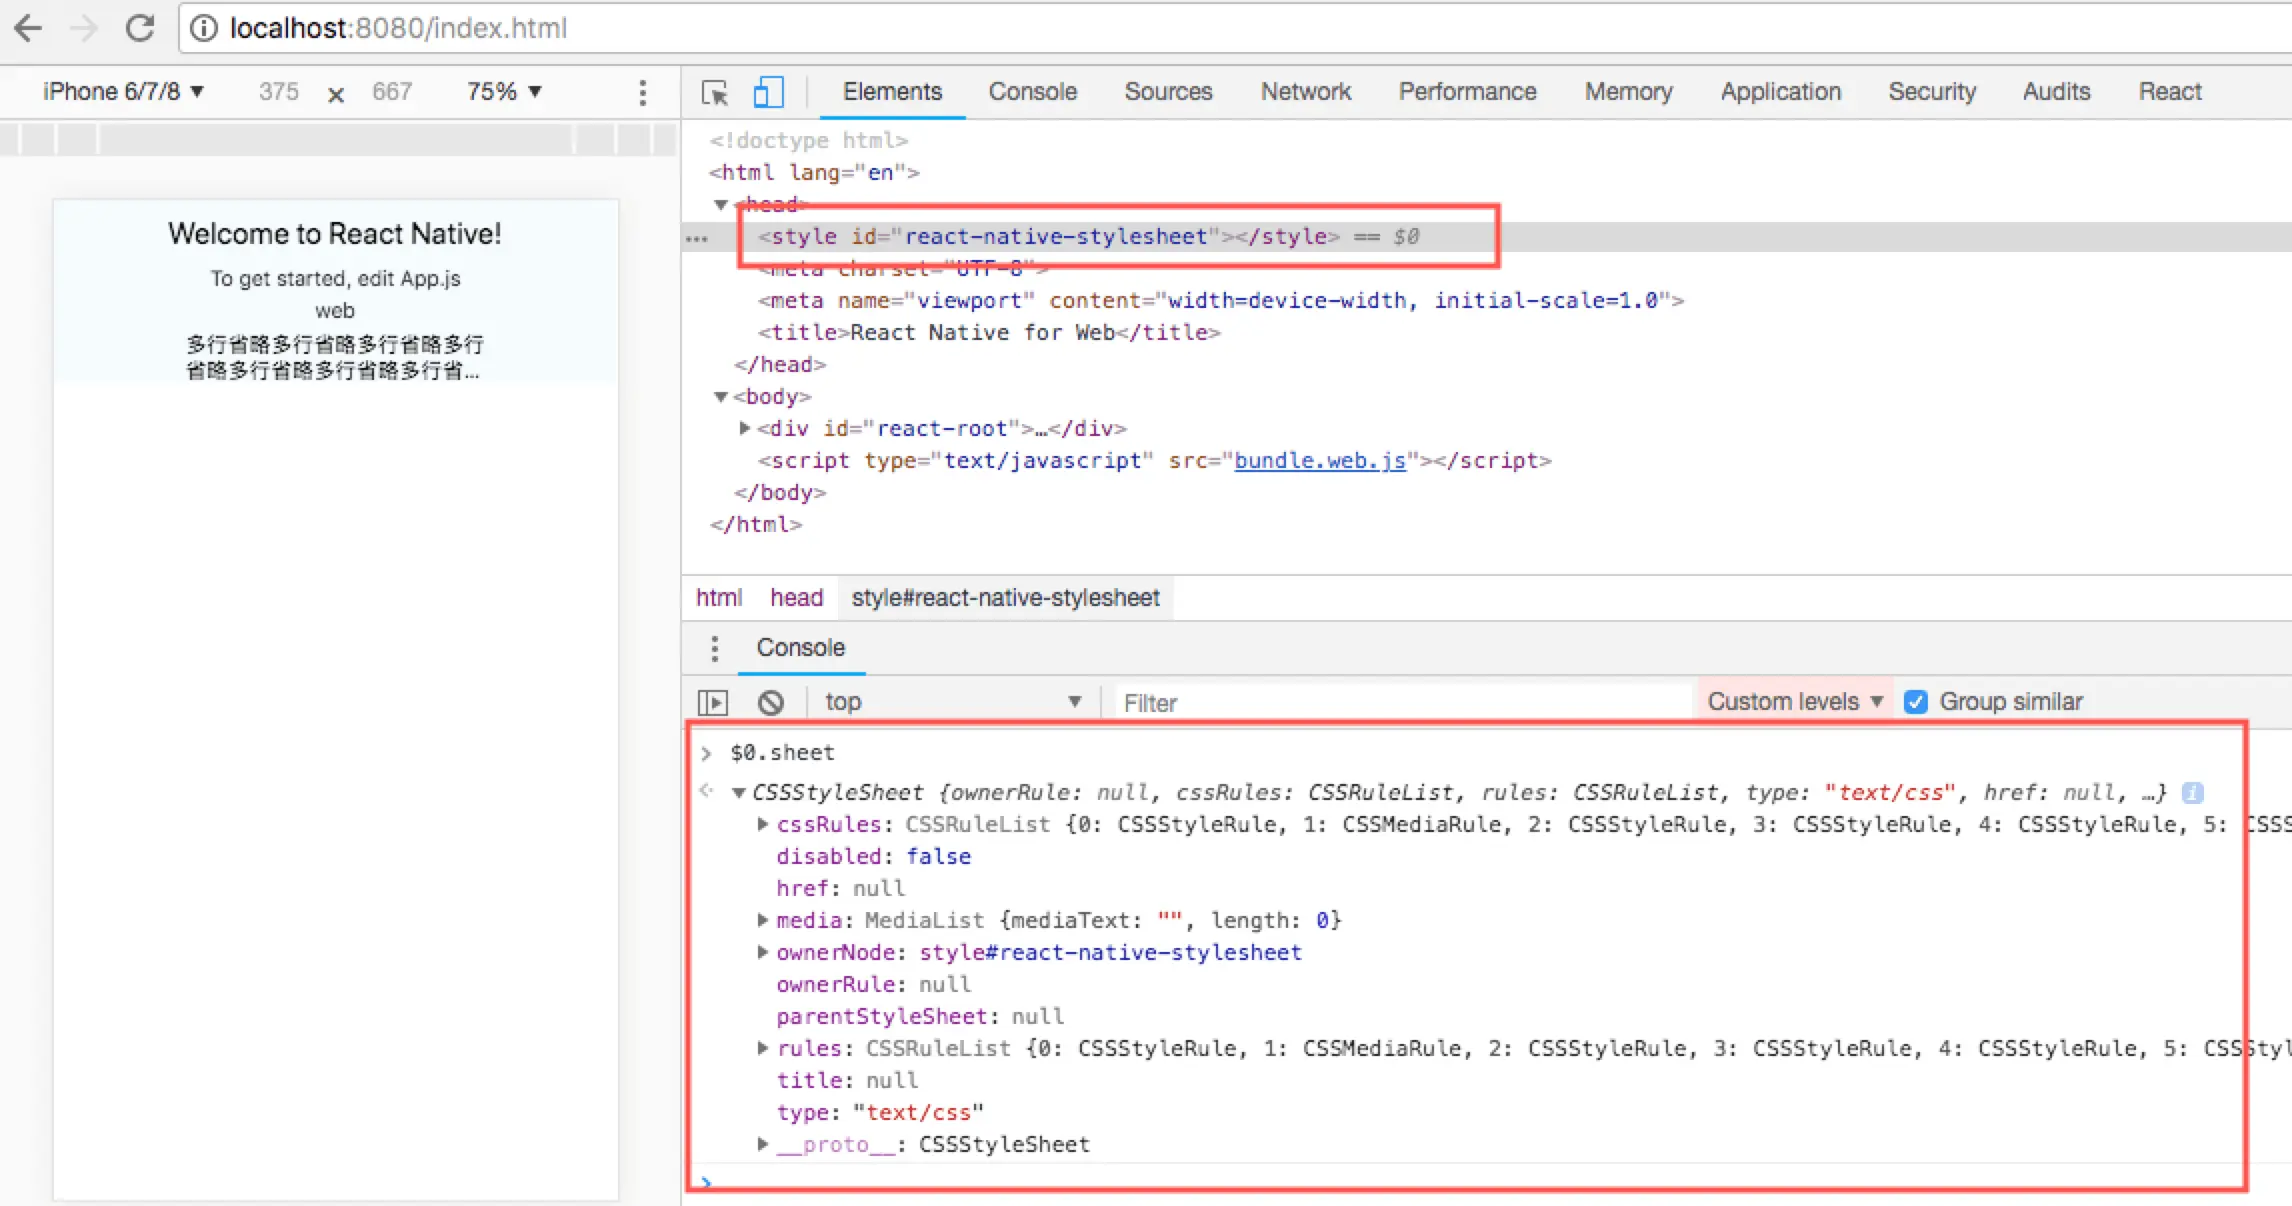Open device toolbar three-dot options menu

point(642,92)
